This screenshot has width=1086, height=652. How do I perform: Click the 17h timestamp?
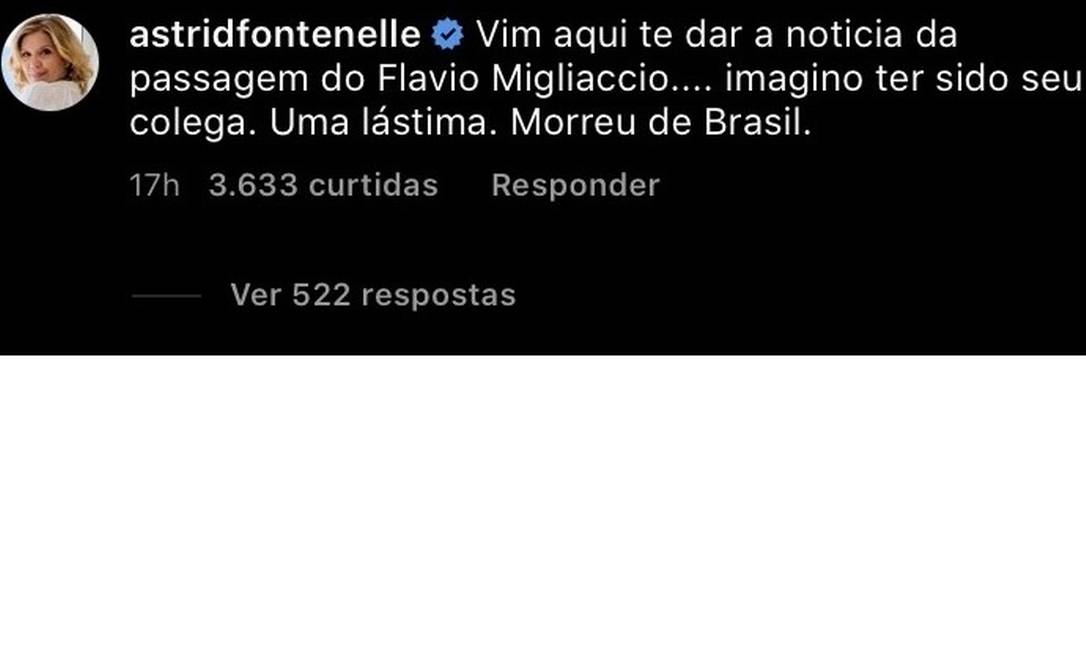coord(154,186)
